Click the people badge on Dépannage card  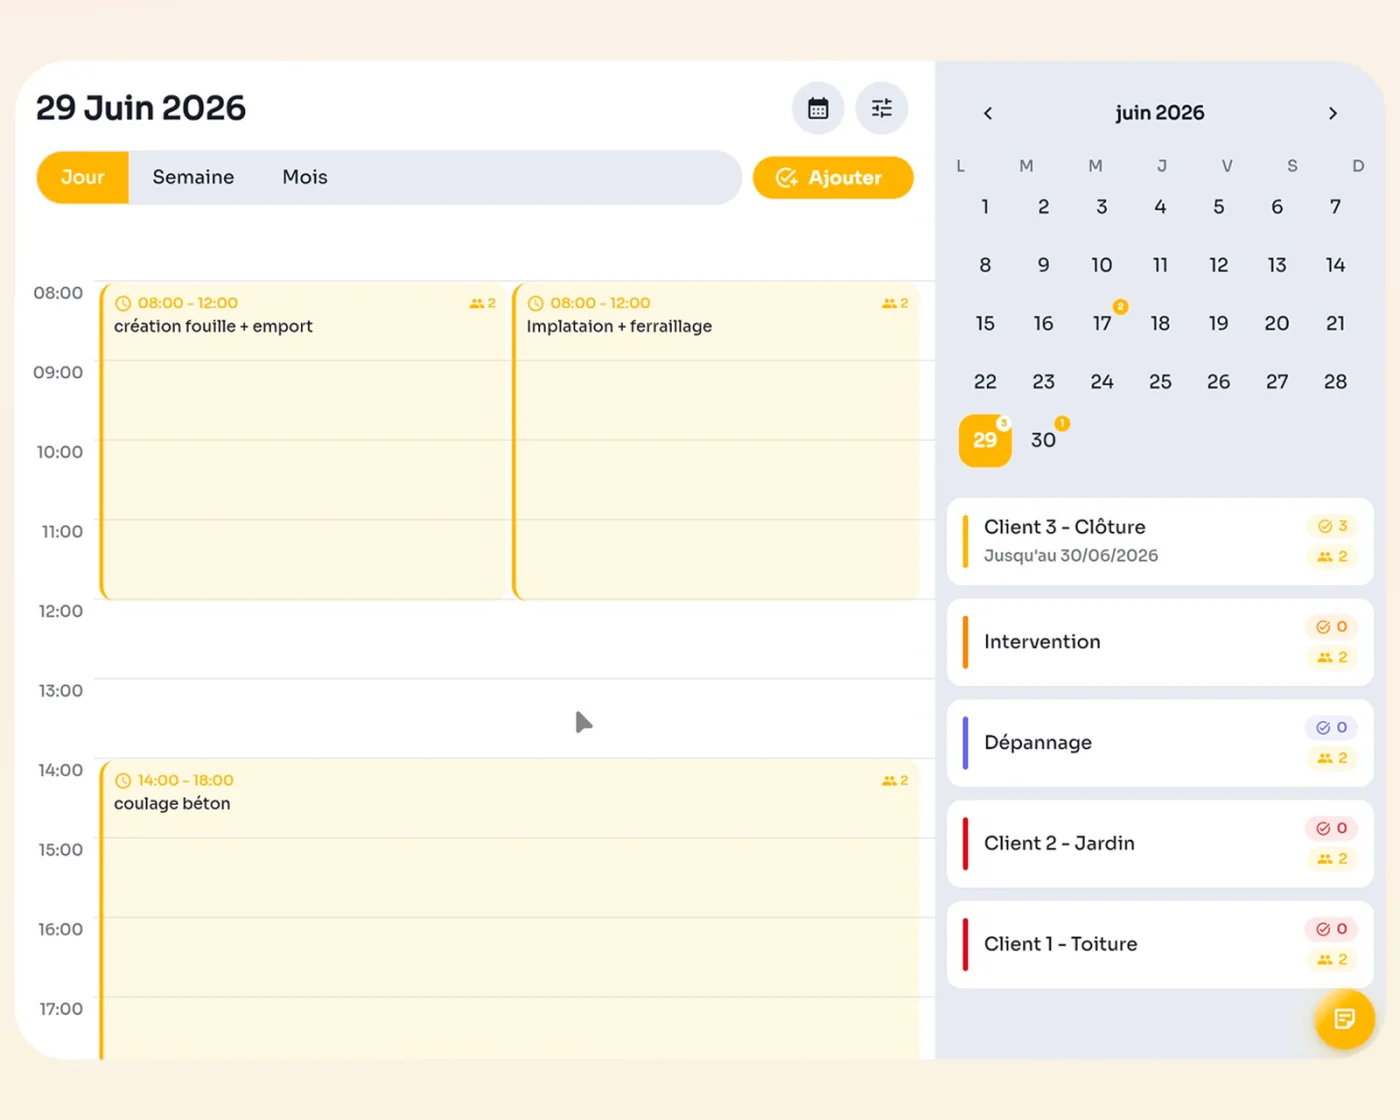(1332, 758)
